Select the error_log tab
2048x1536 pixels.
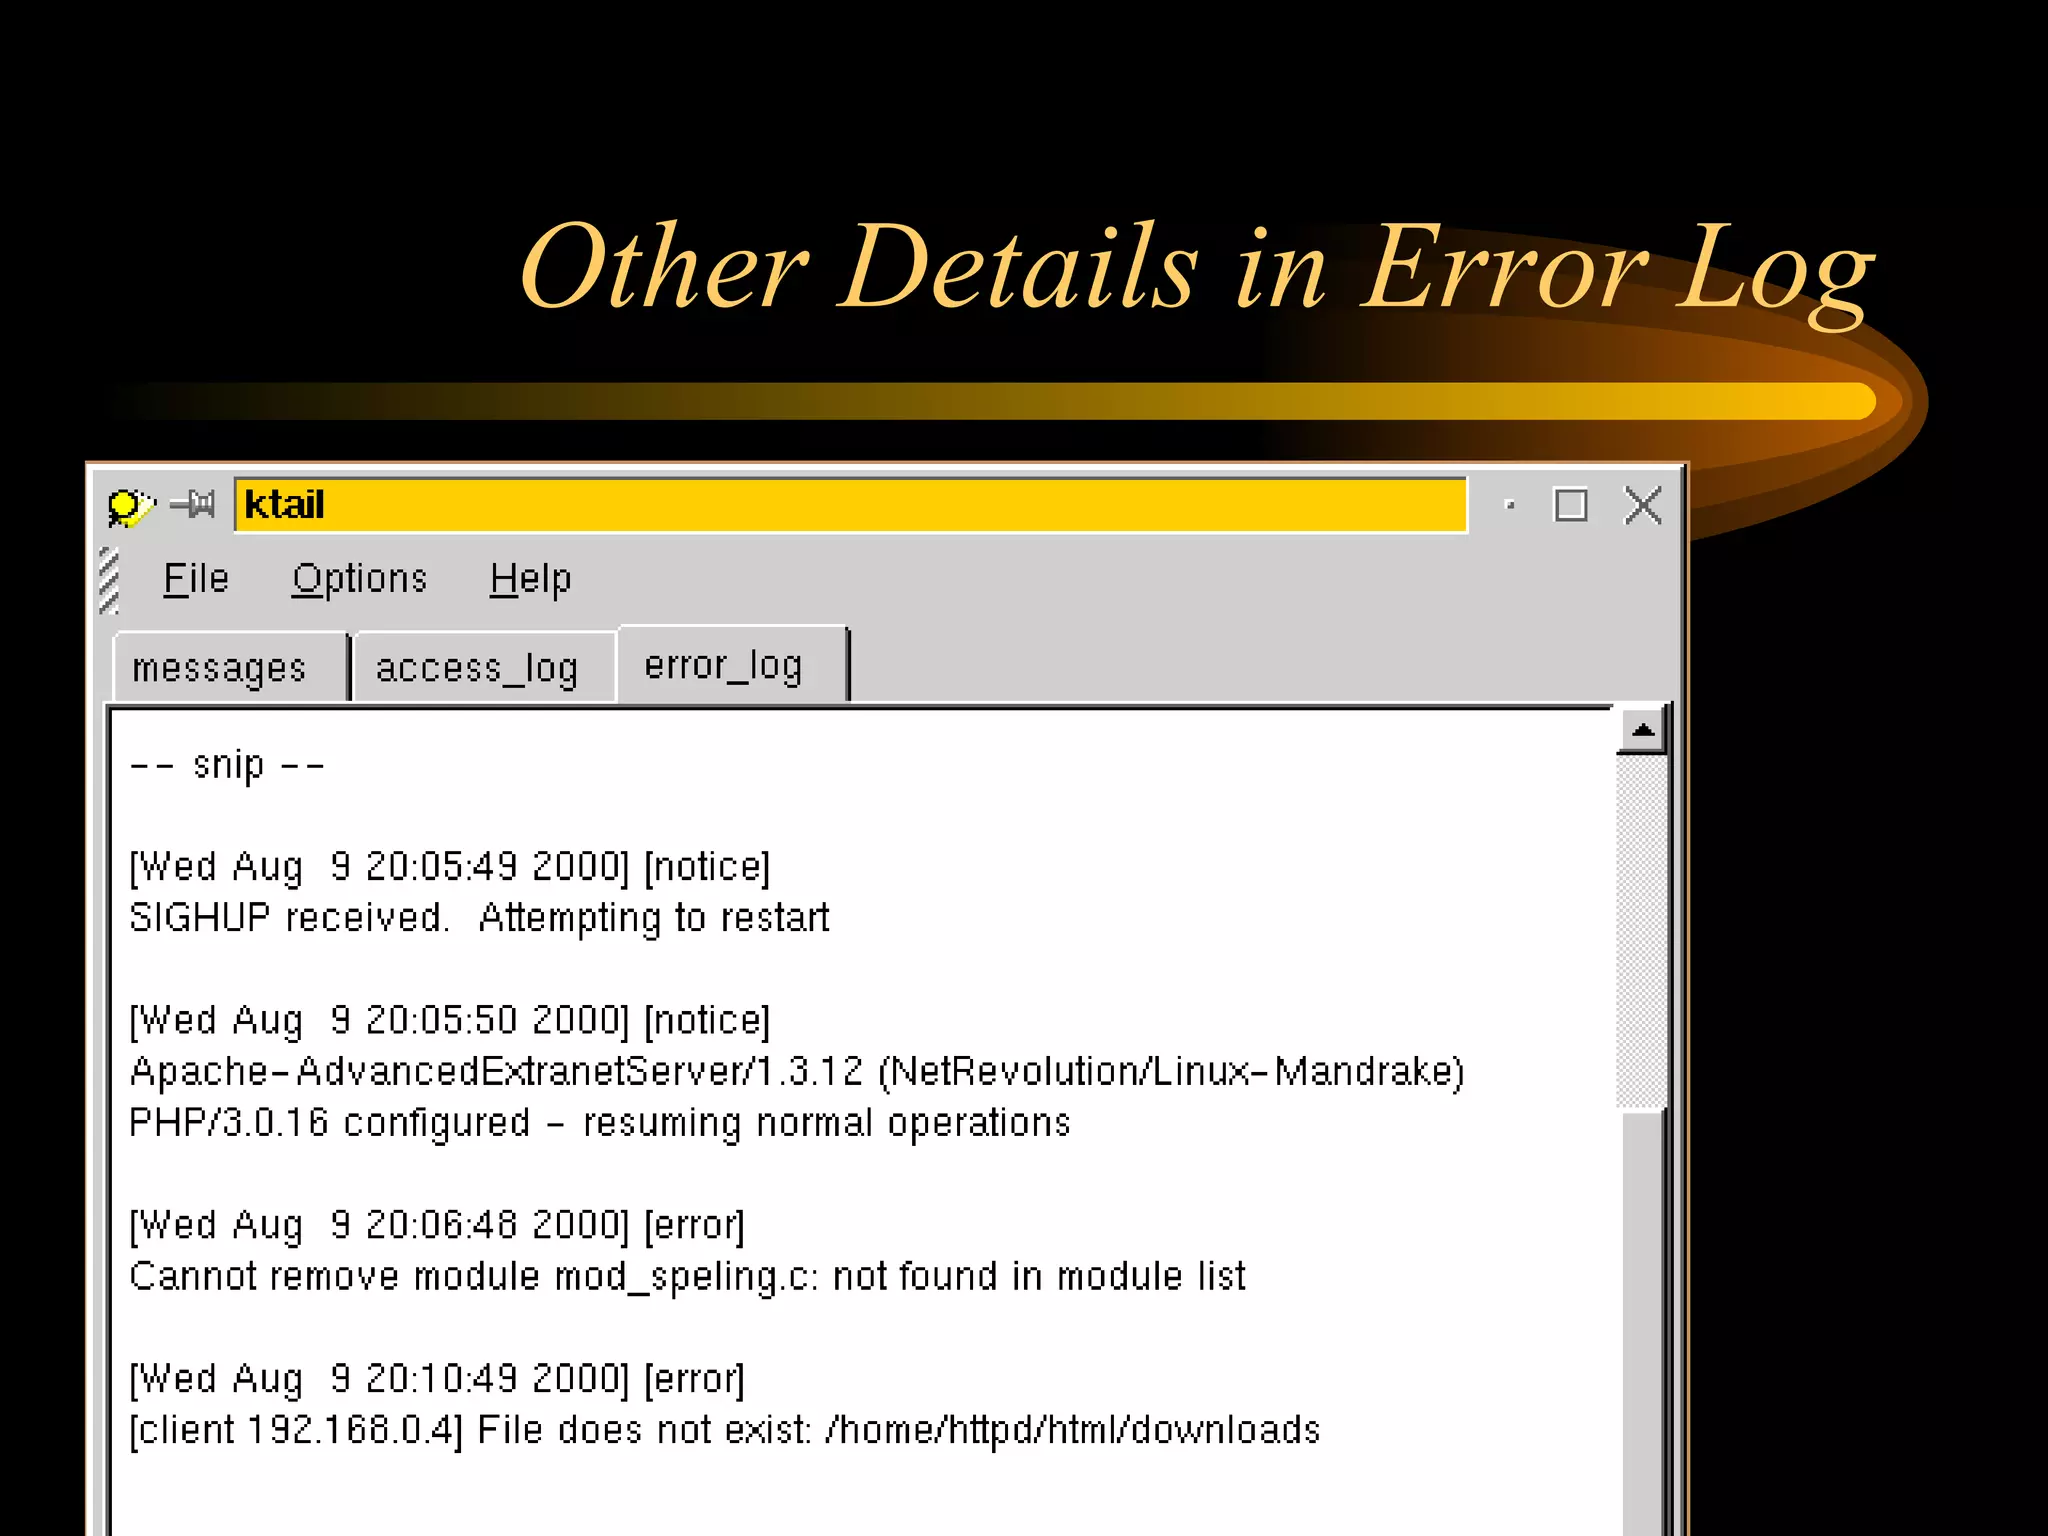click(x=733, y=664)
